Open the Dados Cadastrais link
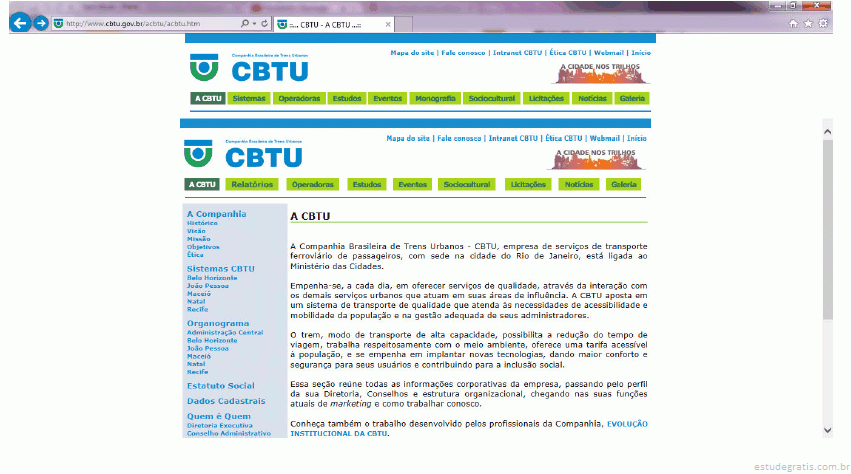 point(226,401)
